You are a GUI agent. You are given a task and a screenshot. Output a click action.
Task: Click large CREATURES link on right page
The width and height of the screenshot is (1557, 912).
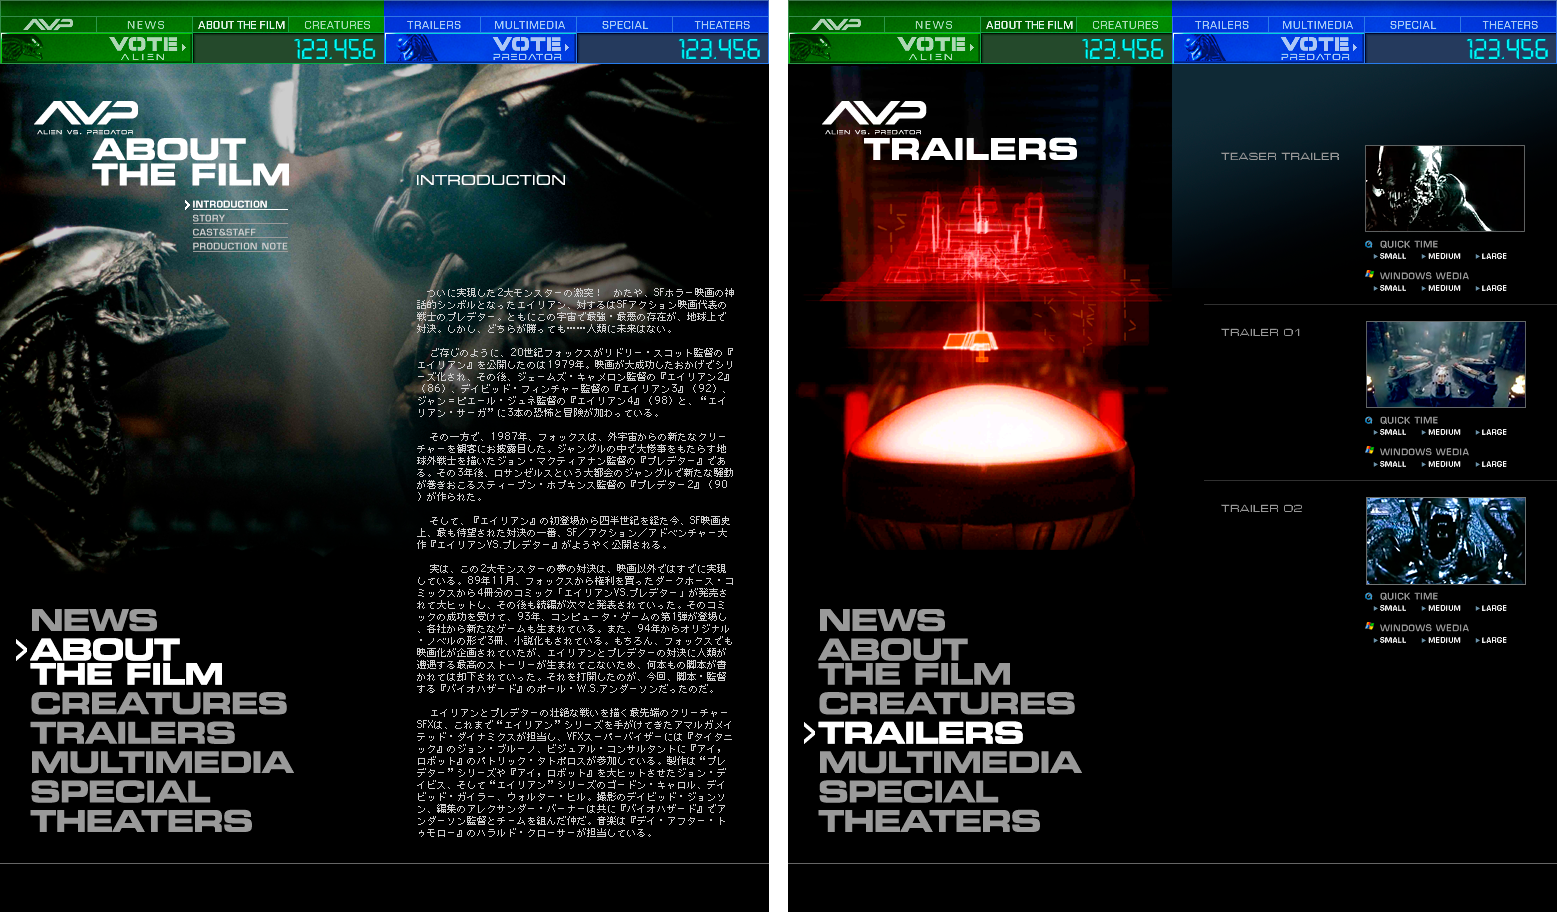click(947, 703)
